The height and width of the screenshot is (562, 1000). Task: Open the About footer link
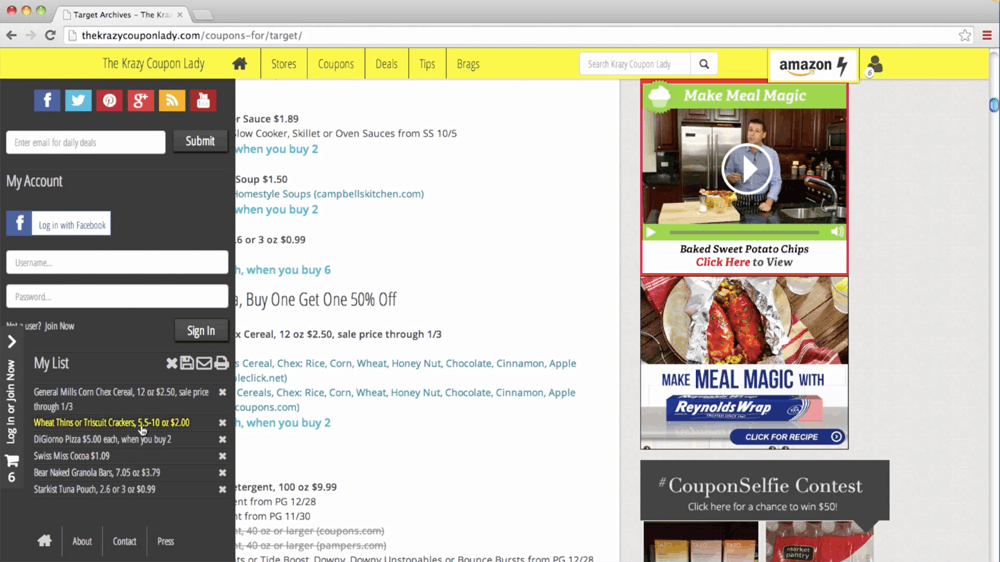click(82, 541)
